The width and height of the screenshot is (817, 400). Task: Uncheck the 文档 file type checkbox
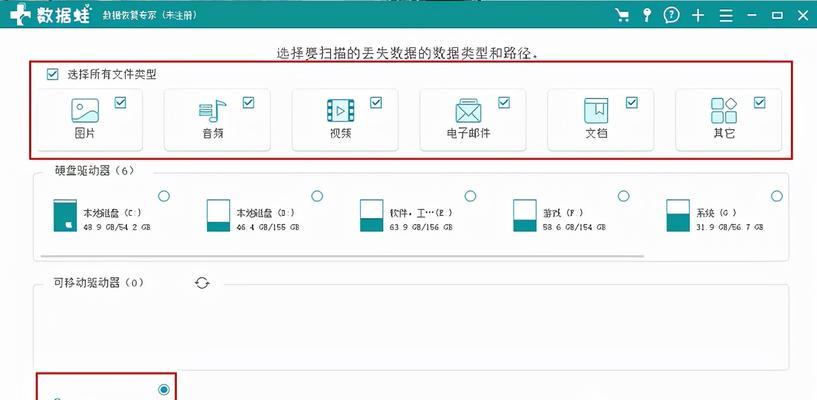point(632,103)
